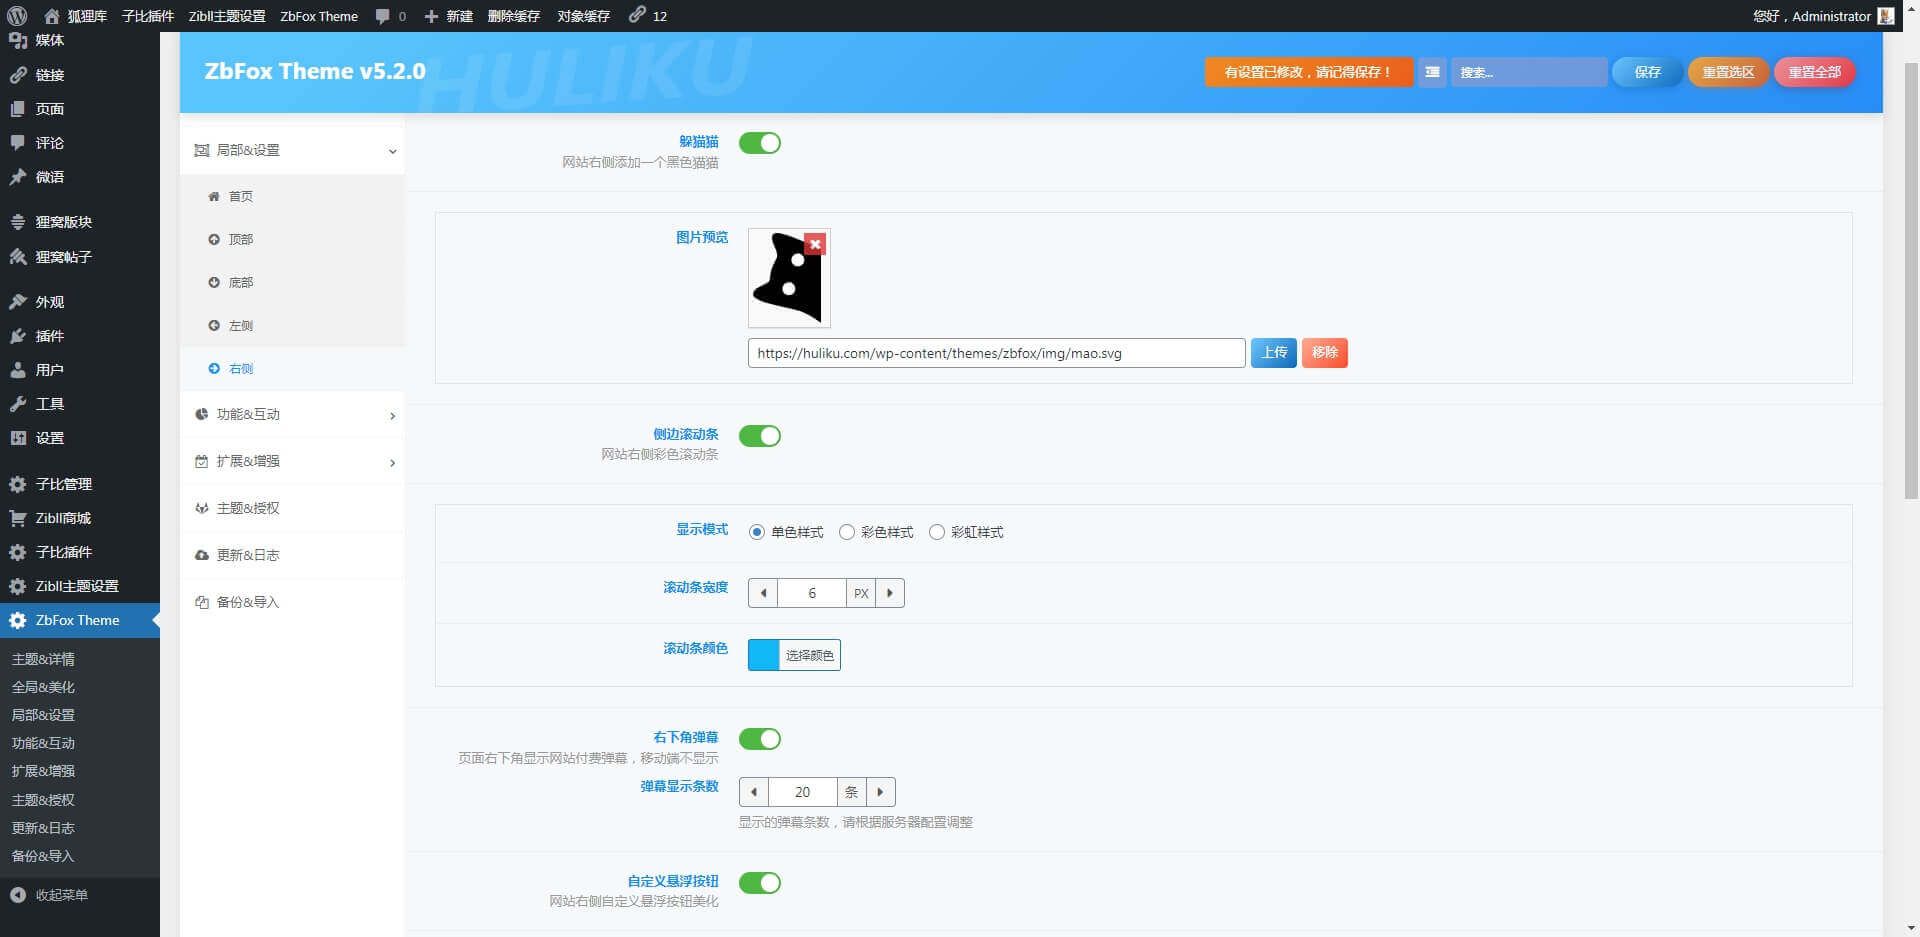Click the WordPress logo icon in admin bar
Viewport: 1920px width, 937px height.
[x=17, y=16]
